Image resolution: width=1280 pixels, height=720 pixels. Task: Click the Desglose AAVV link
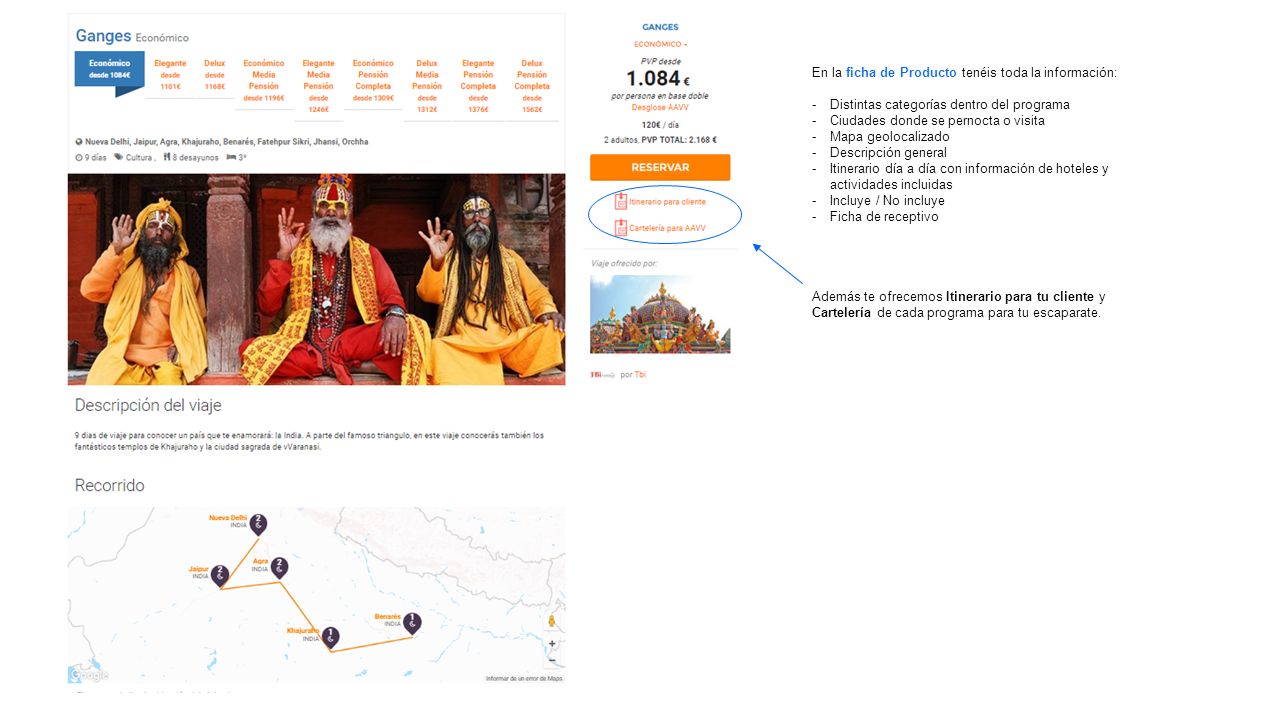point(660,107)
